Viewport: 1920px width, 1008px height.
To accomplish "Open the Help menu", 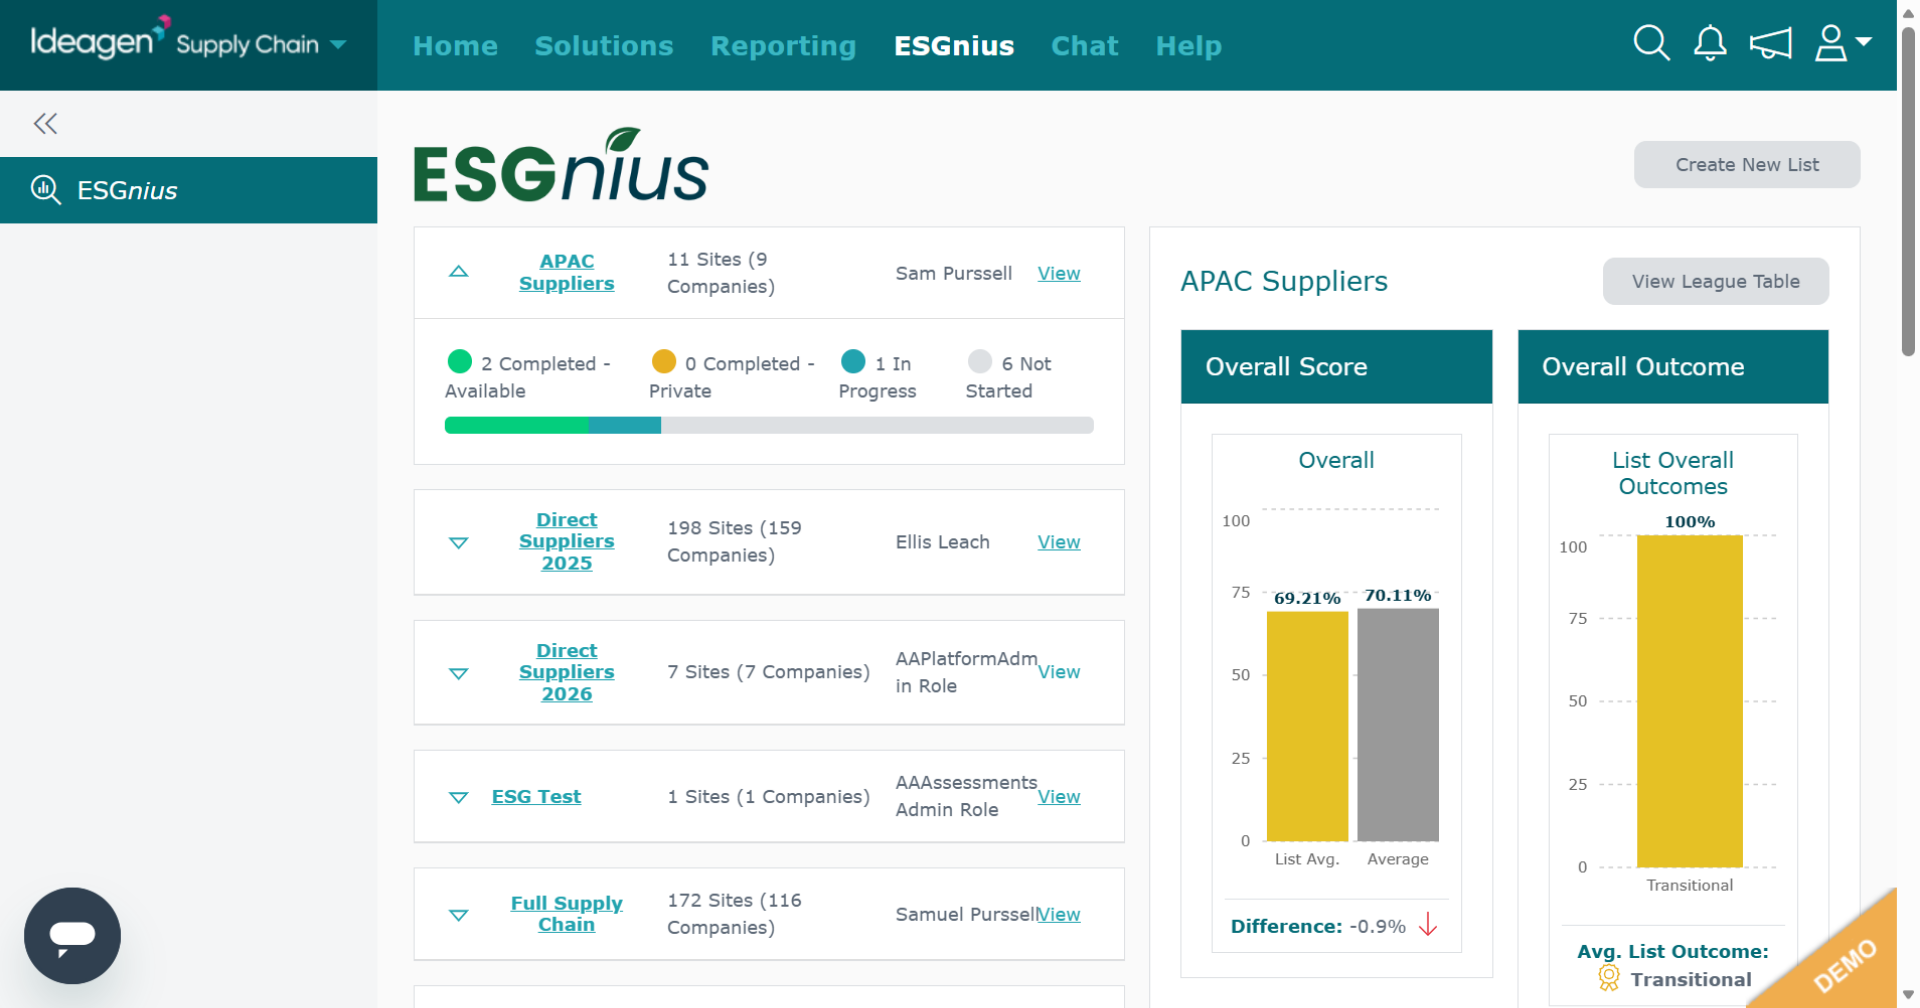I will tap(1188, 46).
